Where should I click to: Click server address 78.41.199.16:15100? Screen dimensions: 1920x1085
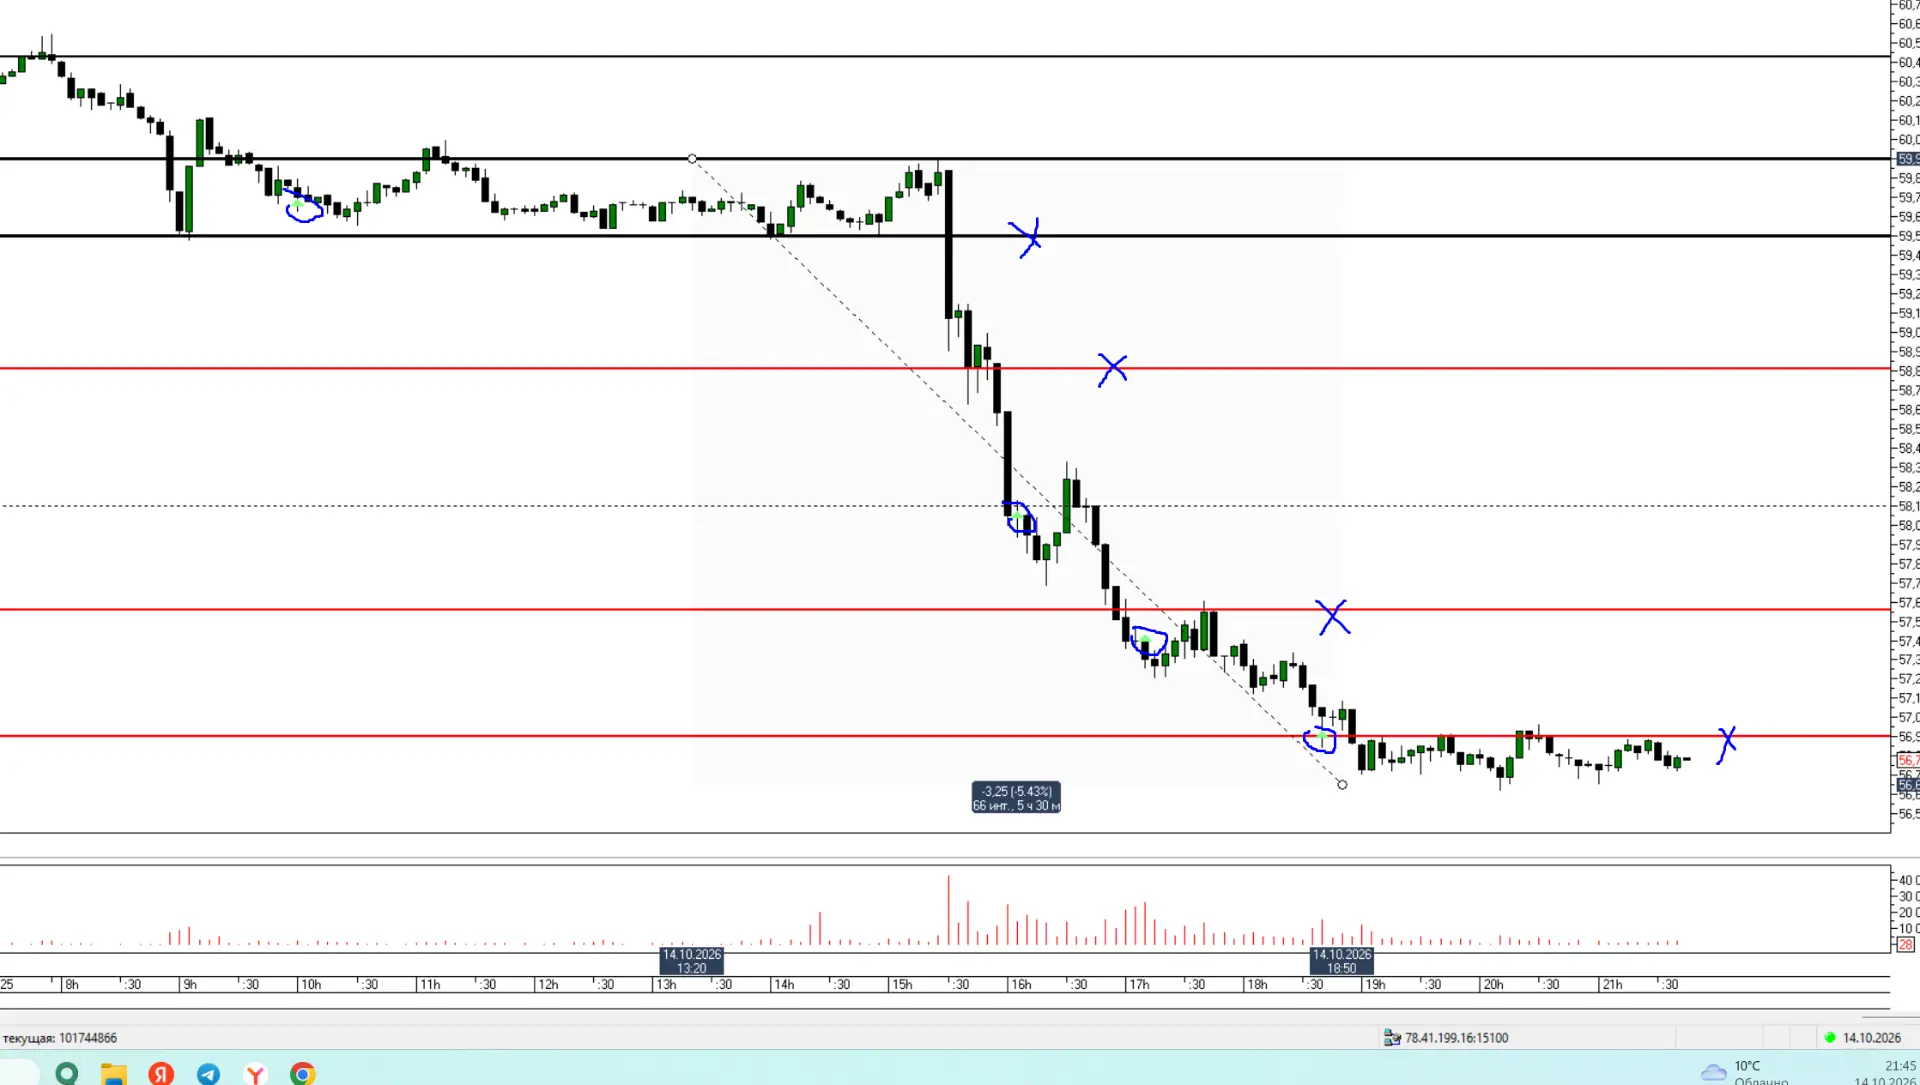coord(1456,1038)
